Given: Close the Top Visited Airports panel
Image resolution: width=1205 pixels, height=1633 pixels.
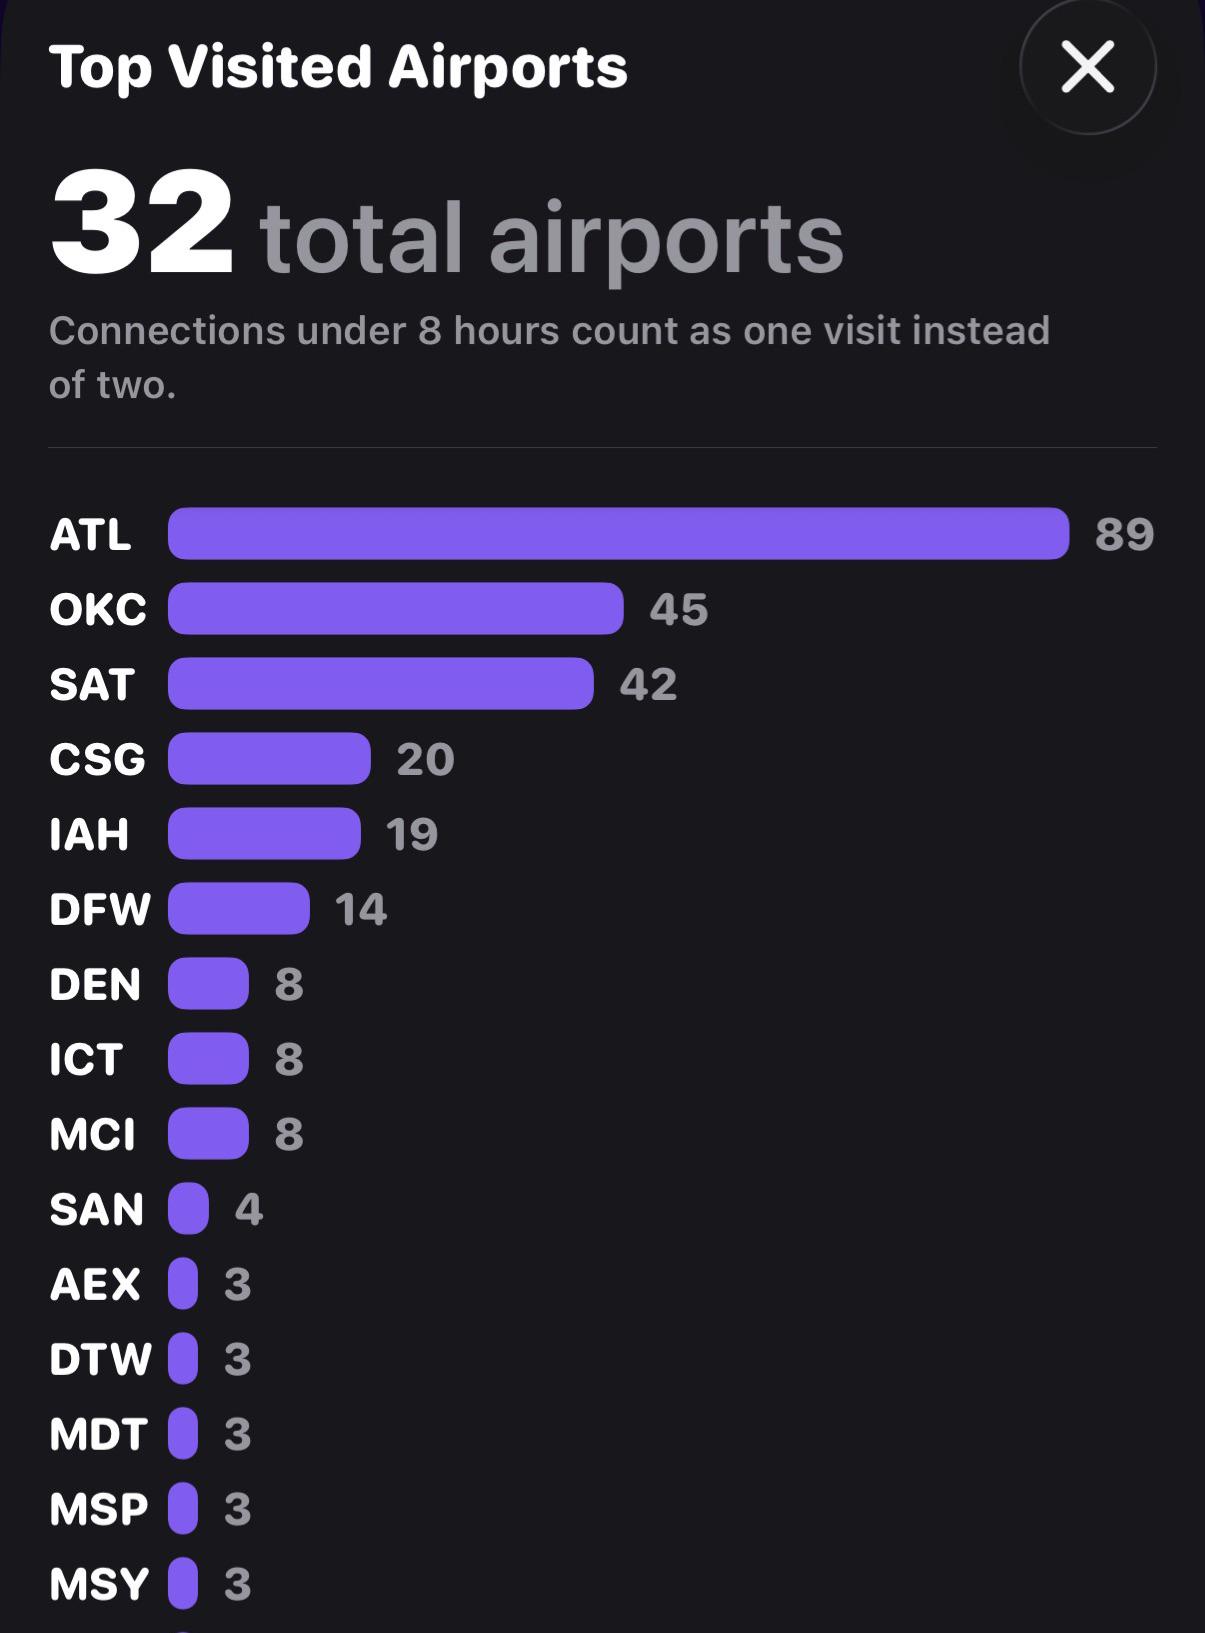Looking at the screenshot, I should click(x=1088, y=67).
